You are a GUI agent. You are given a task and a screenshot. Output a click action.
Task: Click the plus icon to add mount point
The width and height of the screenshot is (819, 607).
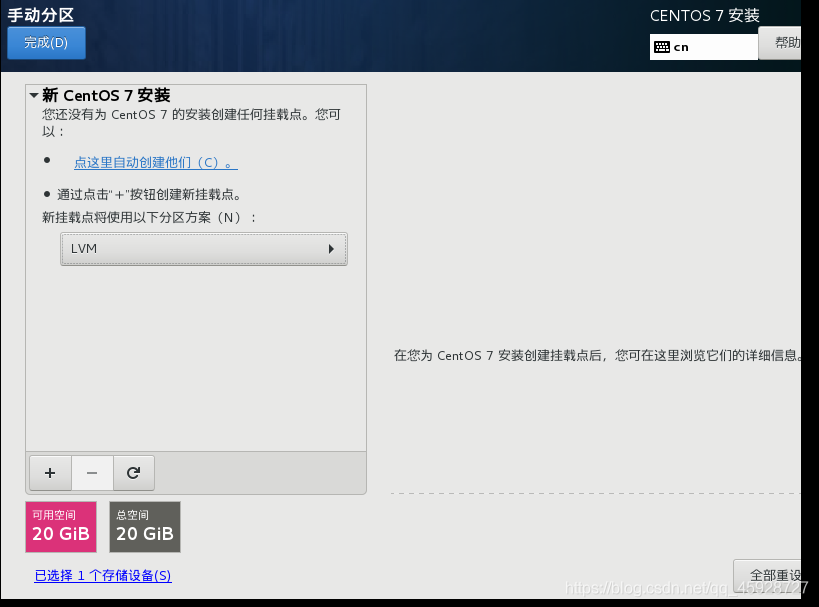tap(50, 473)
